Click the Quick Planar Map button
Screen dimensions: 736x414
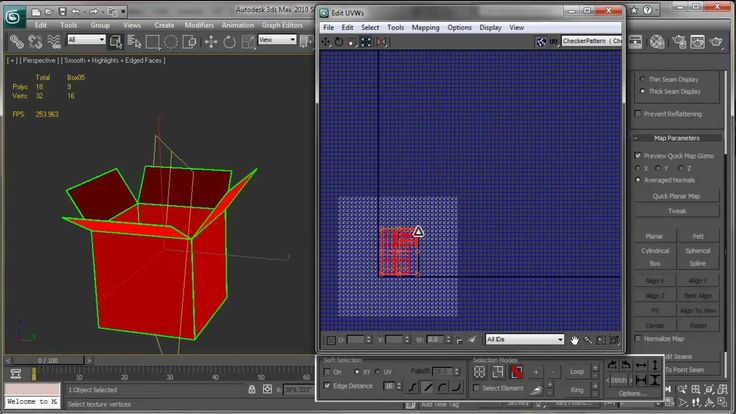click(677, 196)
